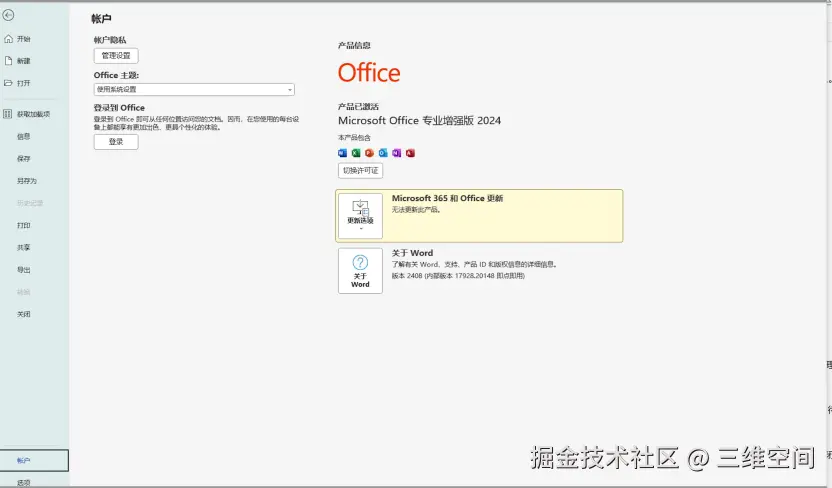The height and width of the screenshot is (488, 832).
Task: Click the new document icon beside 新建
Action: (x=8, y=61)
